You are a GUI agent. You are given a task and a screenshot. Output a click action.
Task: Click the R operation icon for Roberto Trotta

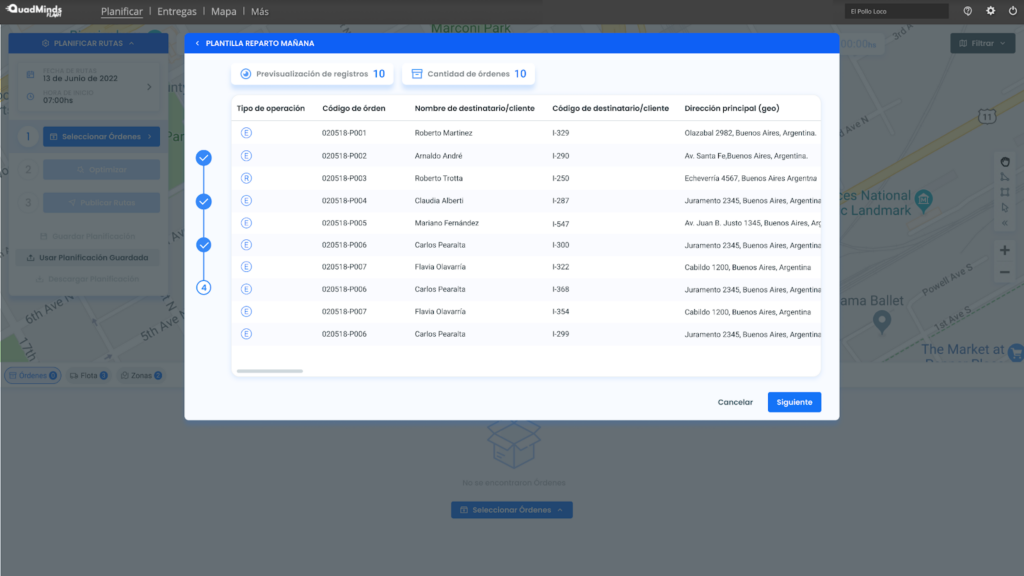tap(246, 178)
